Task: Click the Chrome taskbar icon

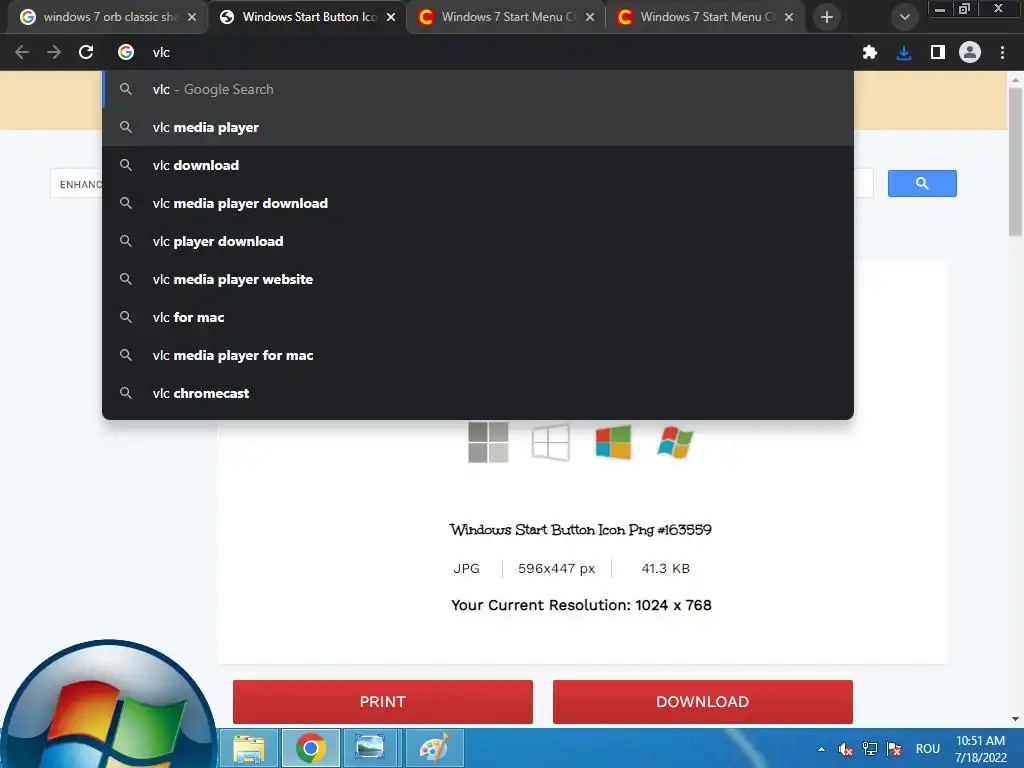Action: click(x=311, y=748)
